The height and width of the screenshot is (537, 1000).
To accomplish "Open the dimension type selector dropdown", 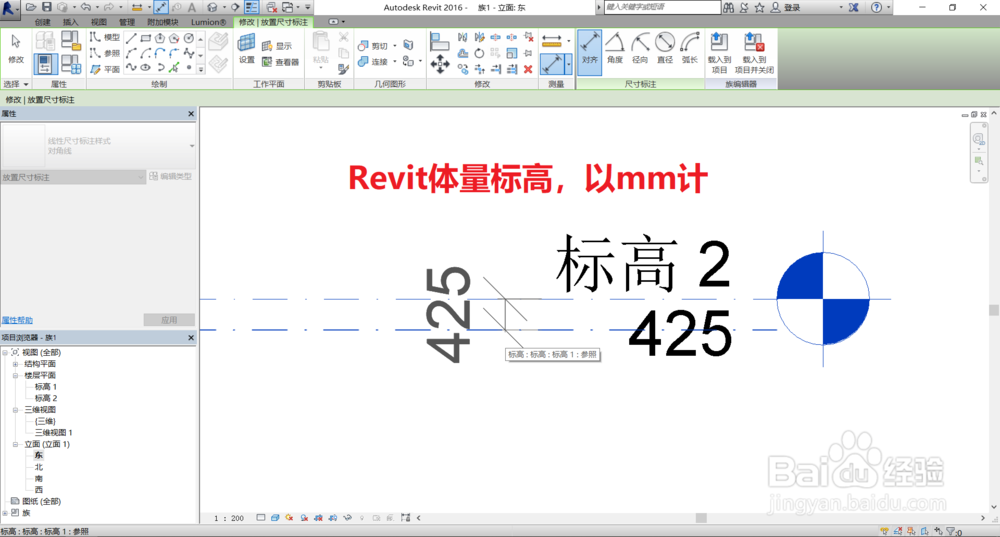I will point(192,146).
